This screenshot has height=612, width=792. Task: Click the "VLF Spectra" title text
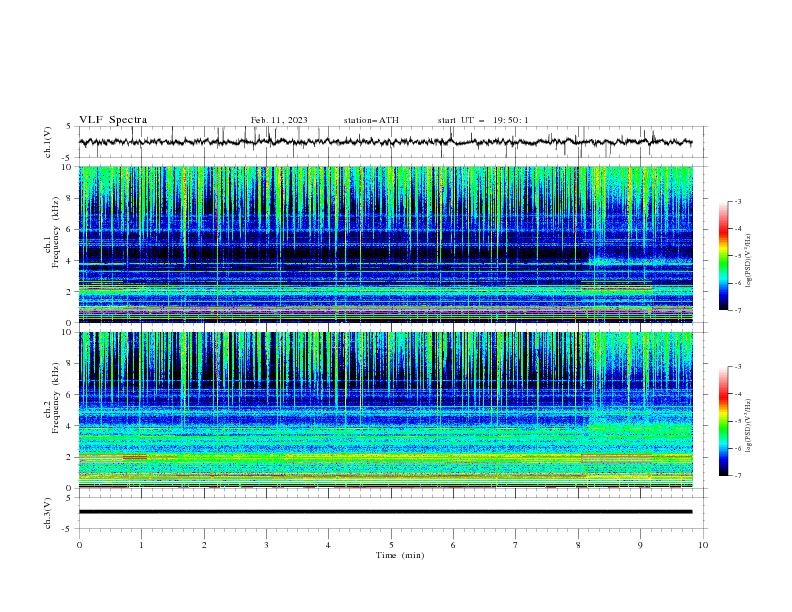click(113, 120)
